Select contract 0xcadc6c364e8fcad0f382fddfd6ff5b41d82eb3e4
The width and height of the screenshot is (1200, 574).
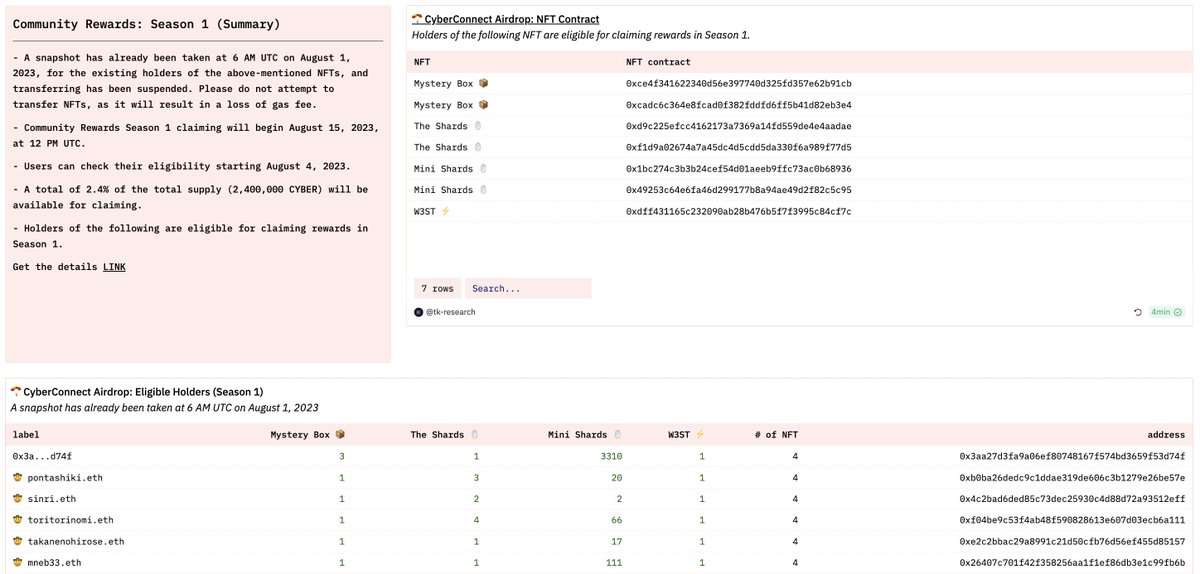tap(738, 105)
